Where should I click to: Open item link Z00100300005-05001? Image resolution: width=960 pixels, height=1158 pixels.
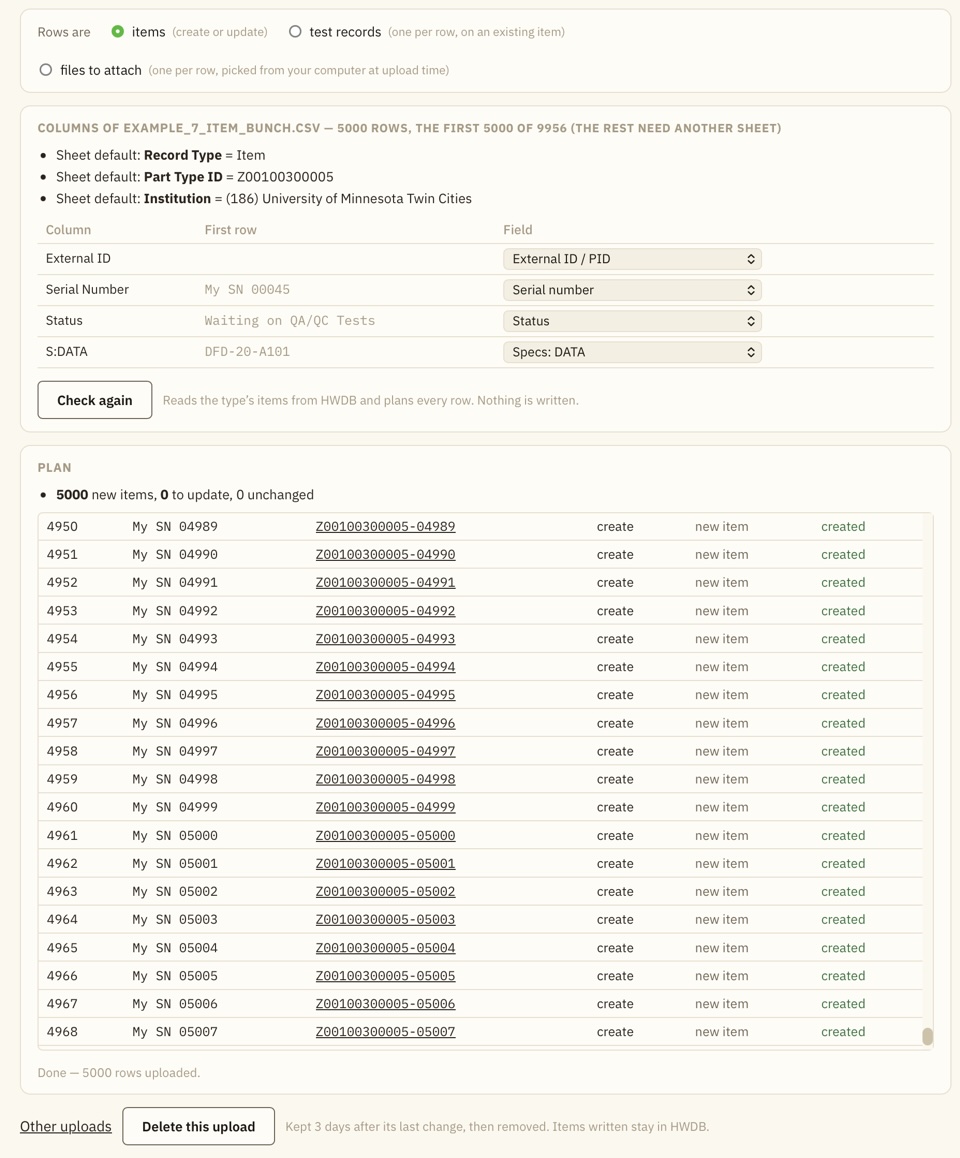tap(385, 863)
